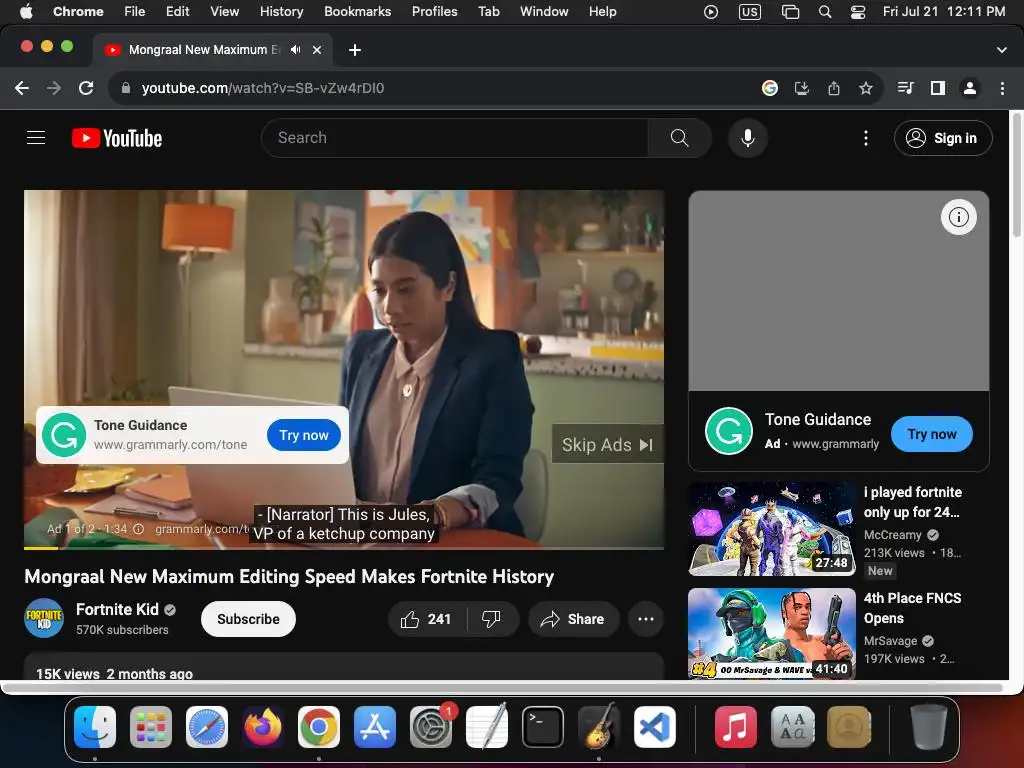
Task: Dislike the video with thumbs down
Action: [491, 619]
